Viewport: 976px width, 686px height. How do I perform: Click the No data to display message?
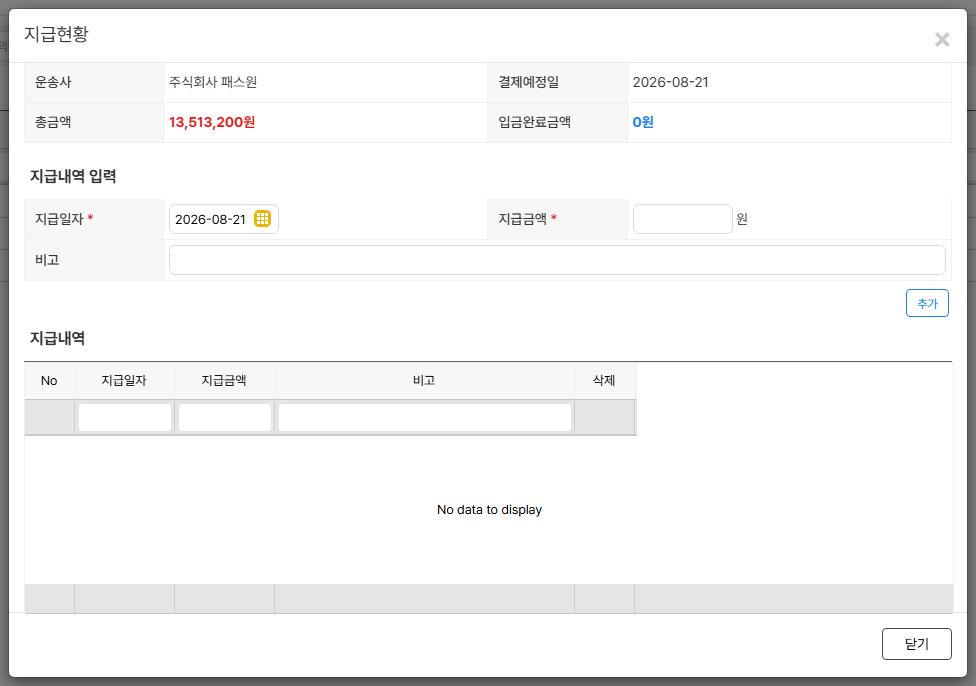pos(489,510)
